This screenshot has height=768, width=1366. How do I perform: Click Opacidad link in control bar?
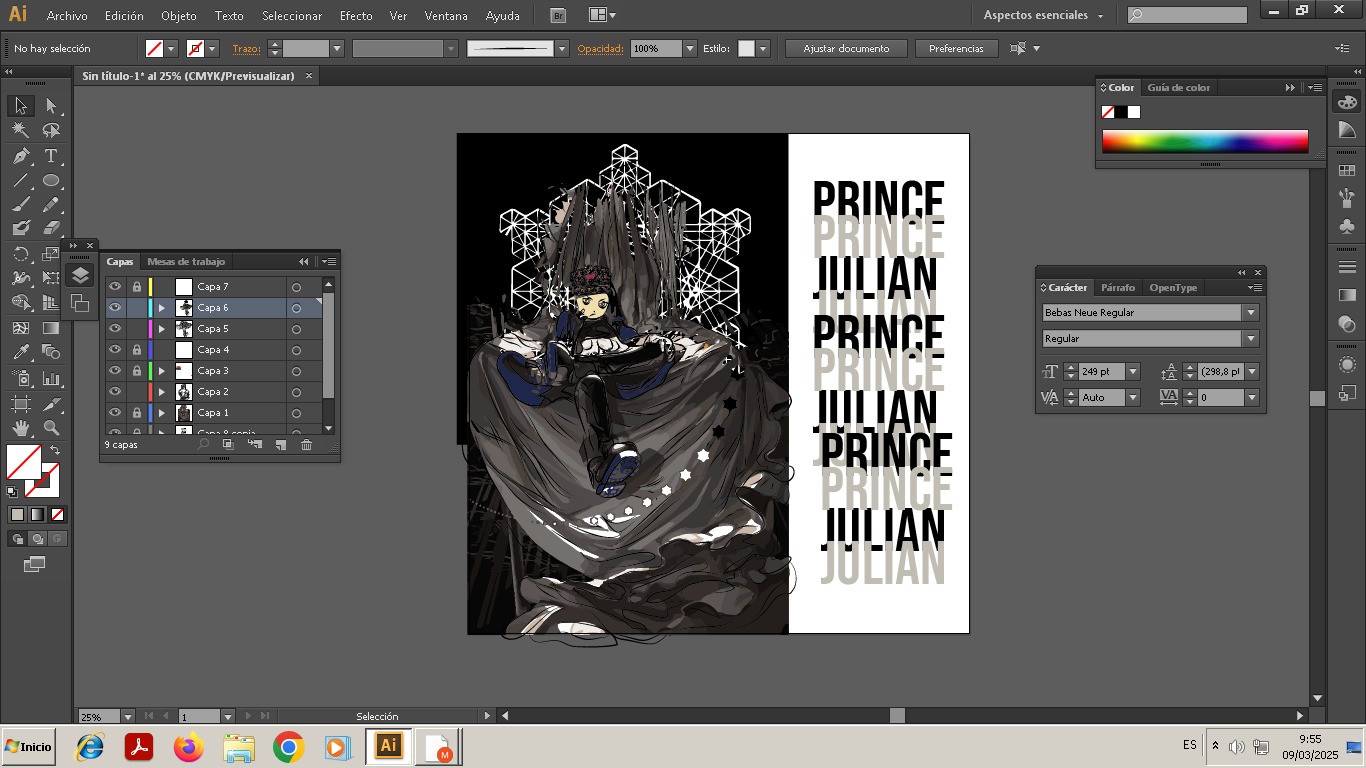[x=600, y=48]
